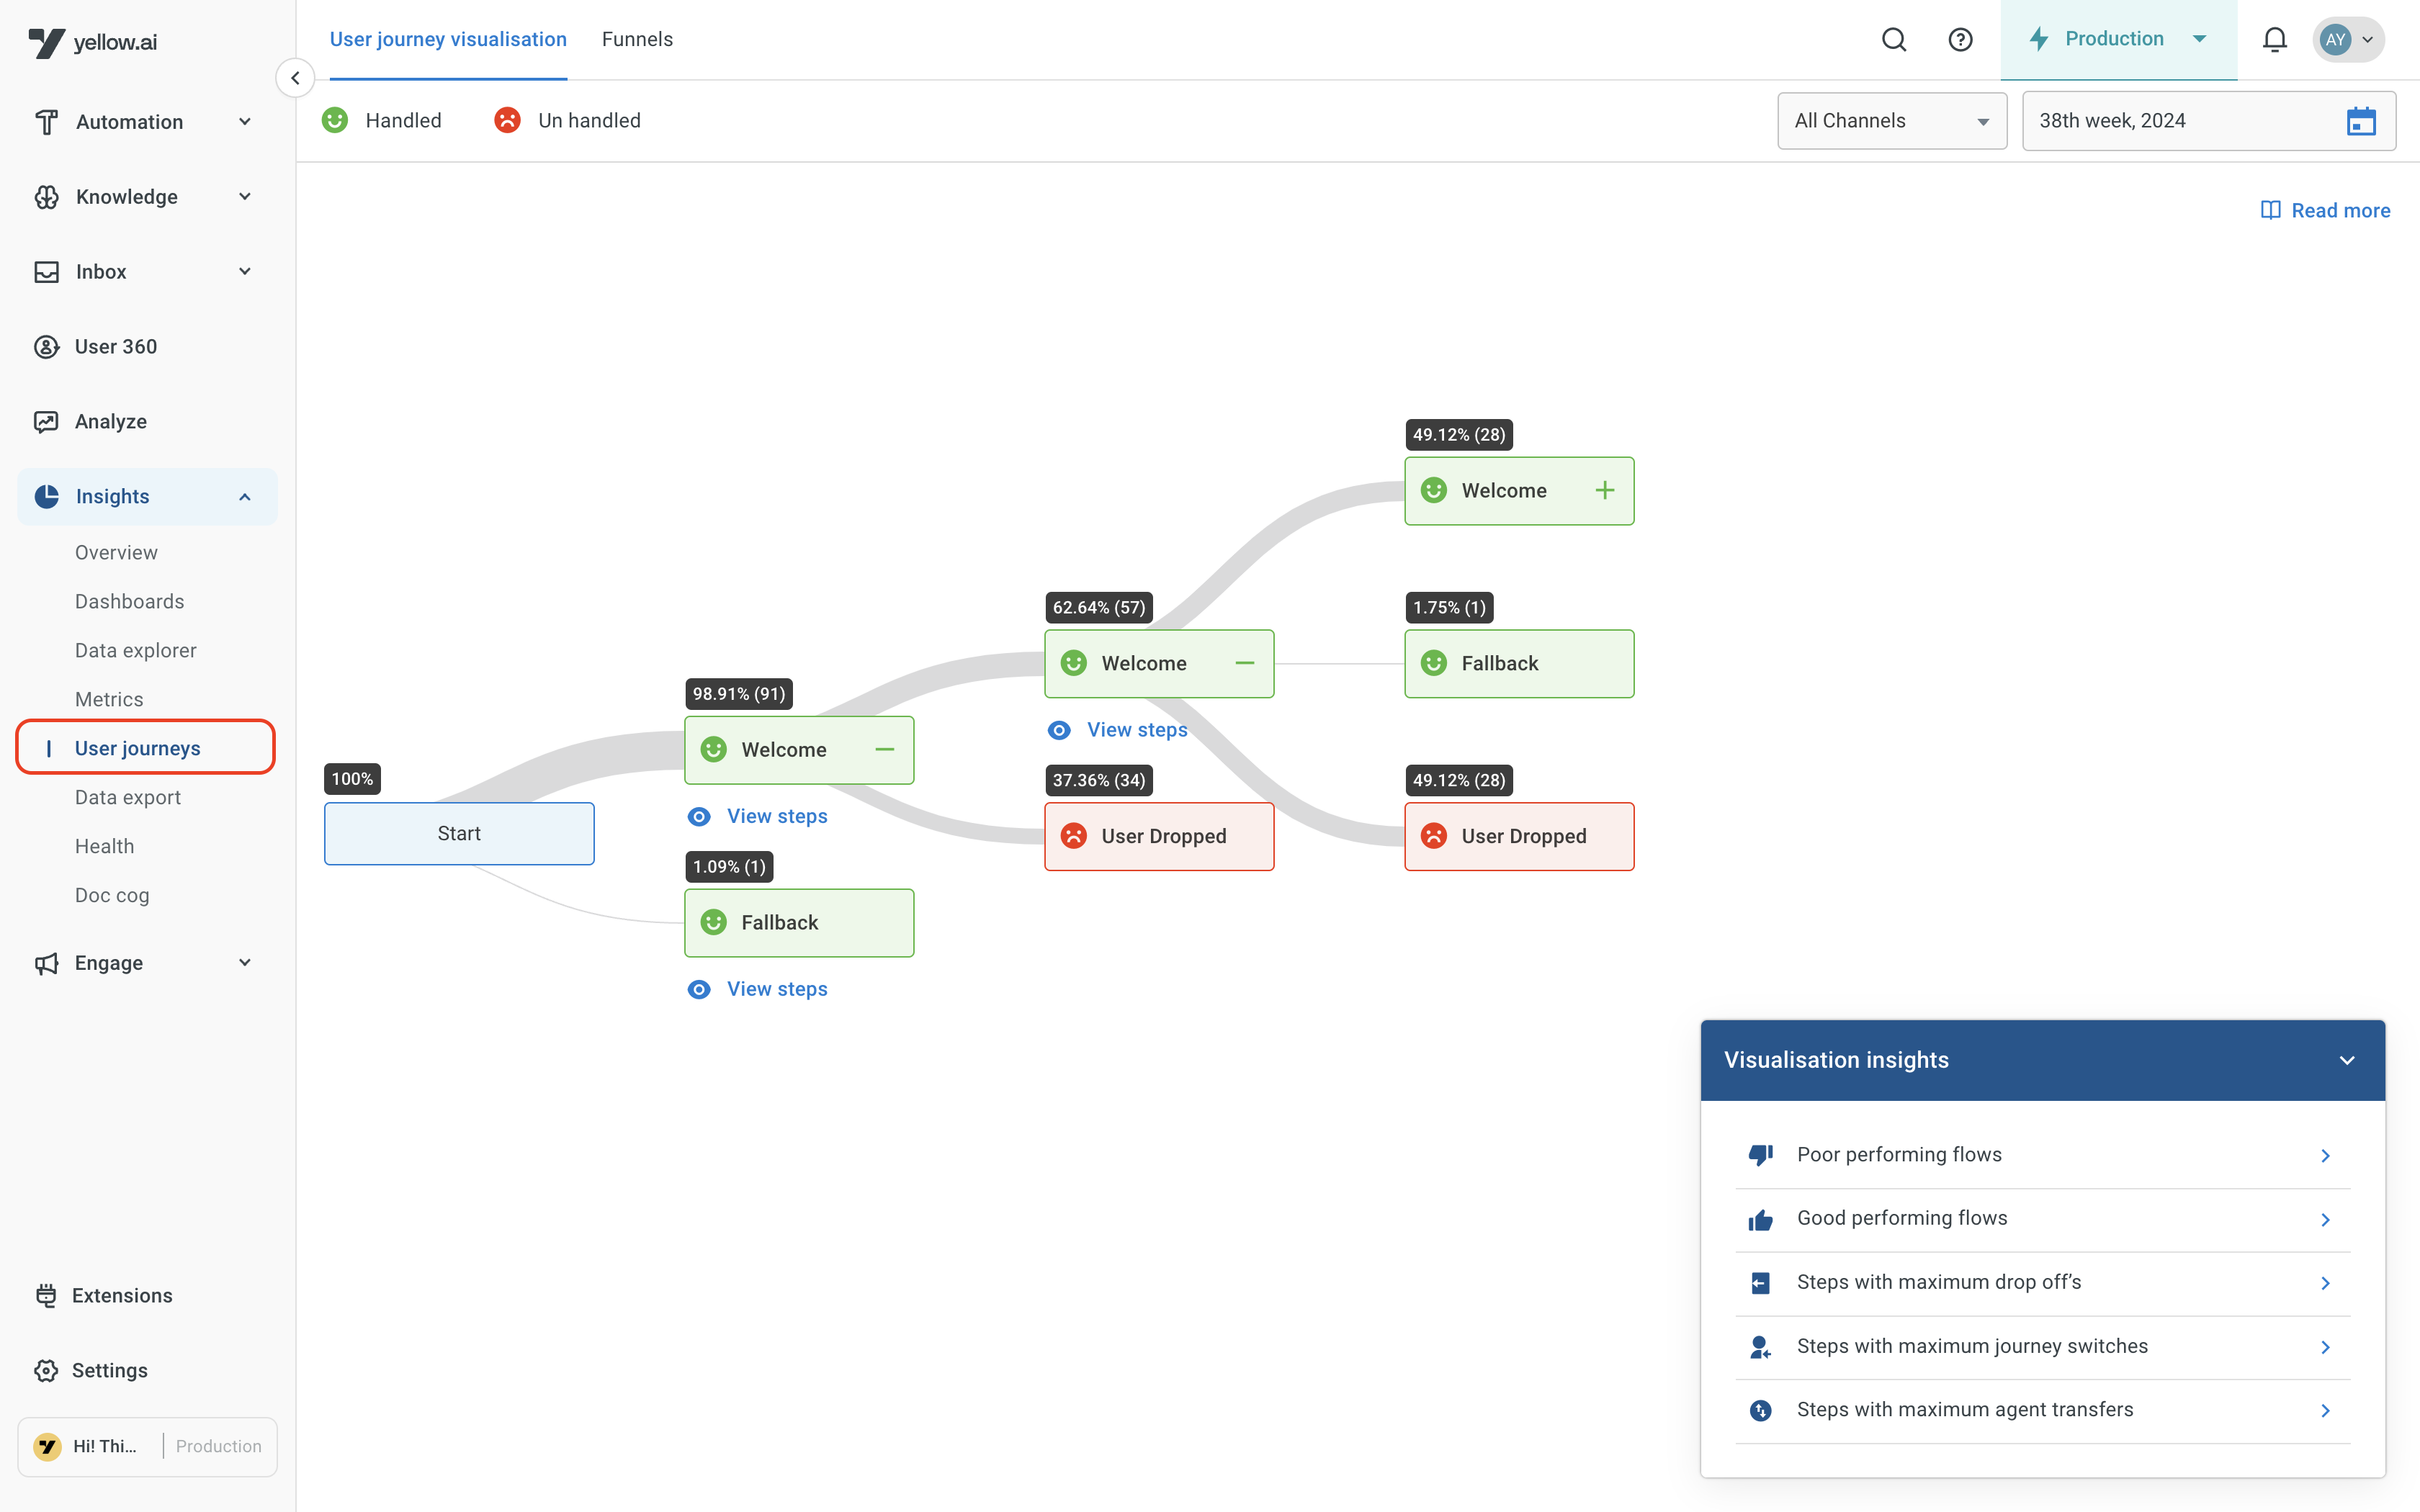Open the help question-mark icon
Viewport: 2420px width, 1512px height.
[1960, 40]
